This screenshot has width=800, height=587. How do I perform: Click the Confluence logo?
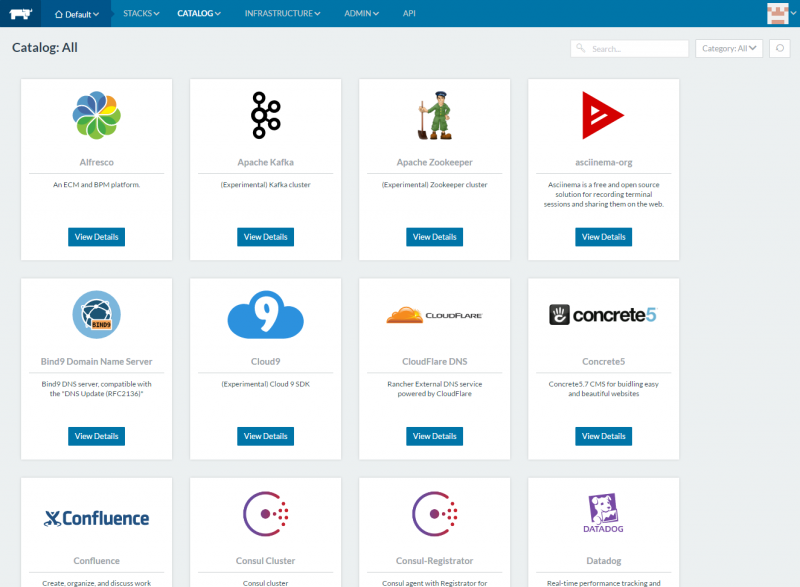pyautogui.click(x=96, y=518)
